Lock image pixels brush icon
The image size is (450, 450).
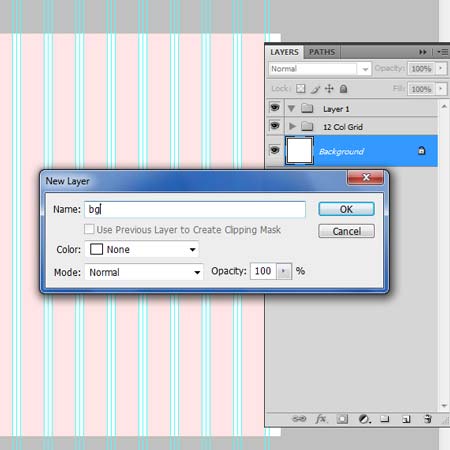(315, 89)
